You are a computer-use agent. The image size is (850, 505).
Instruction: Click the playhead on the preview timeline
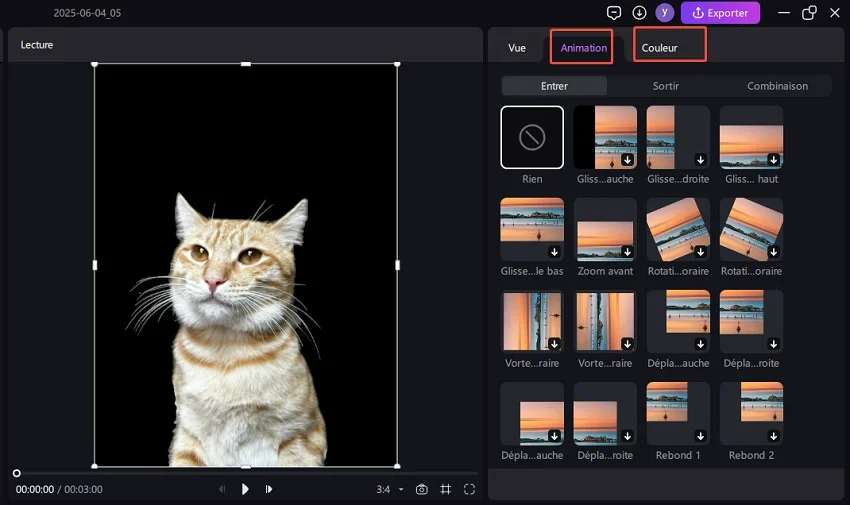tap(16, 473)
